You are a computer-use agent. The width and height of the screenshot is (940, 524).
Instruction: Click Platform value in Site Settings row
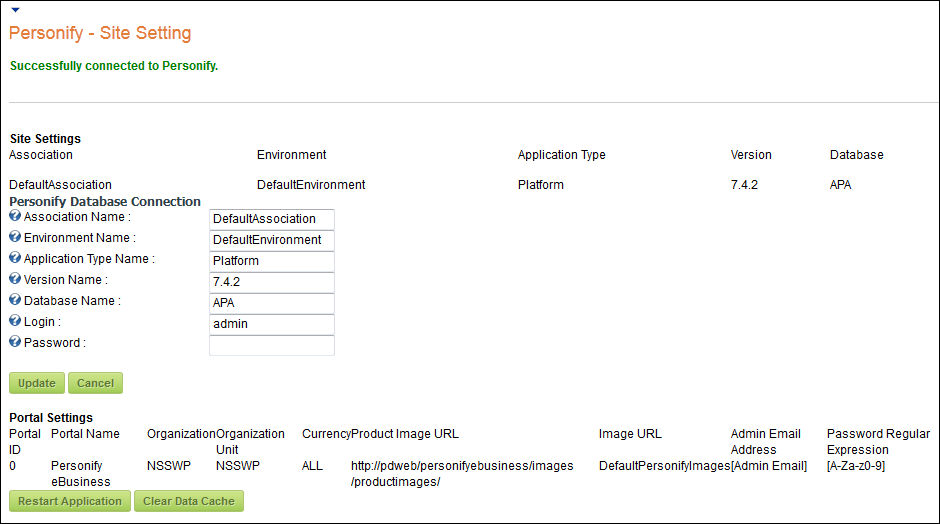click(541, 185)
